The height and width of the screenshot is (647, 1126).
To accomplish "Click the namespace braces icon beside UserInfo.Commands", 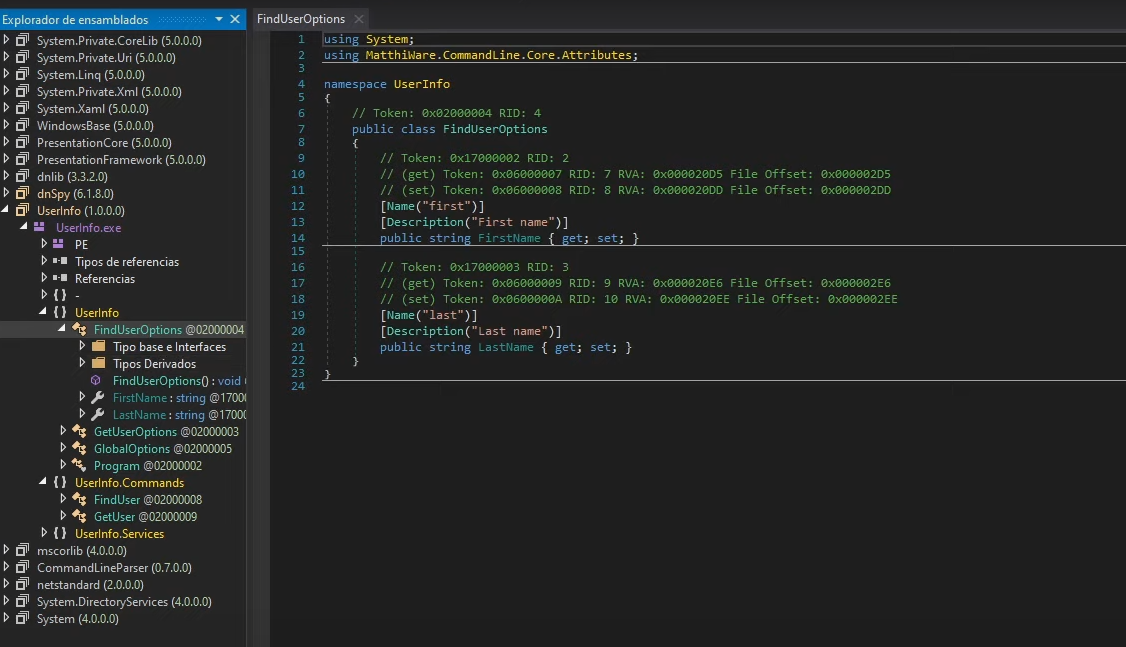I will point(60,483).
